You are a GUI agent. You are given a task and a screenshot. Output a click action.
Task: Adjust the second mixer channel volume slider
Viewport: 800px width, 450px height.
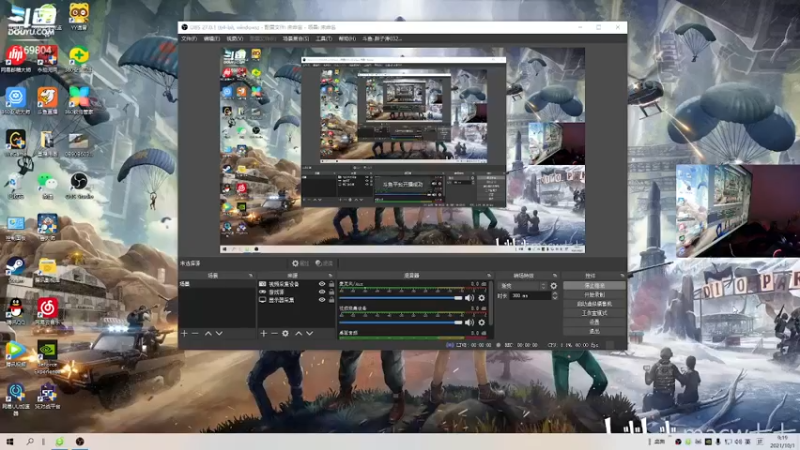[x=401, y=322]
